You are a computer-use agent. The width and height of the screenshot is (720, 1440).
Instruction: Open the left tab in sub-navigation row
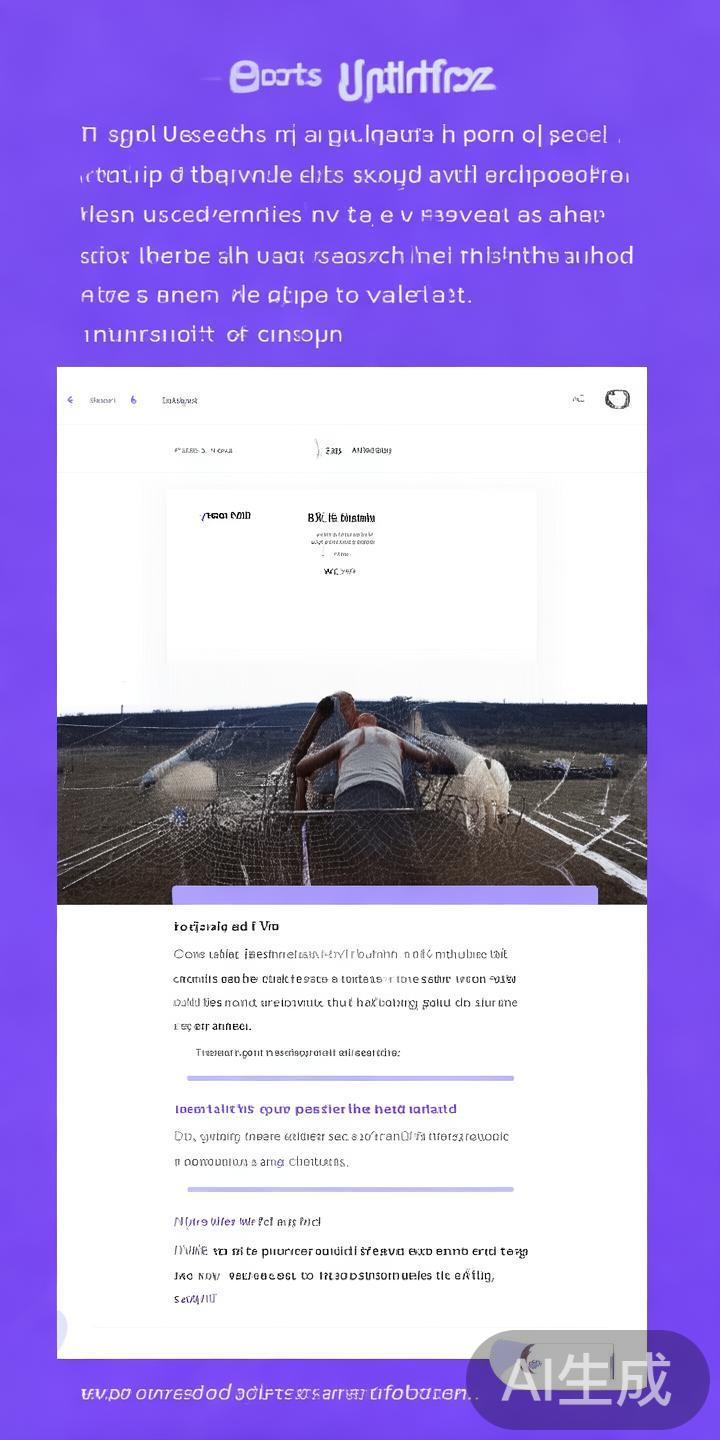pos(203,450)
